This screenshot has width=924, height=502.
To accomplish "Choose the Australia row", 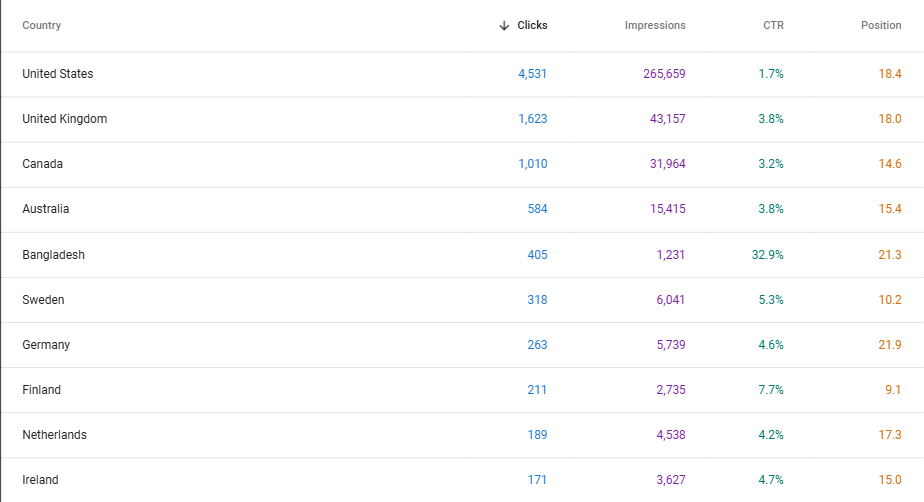I will (46, 209).
